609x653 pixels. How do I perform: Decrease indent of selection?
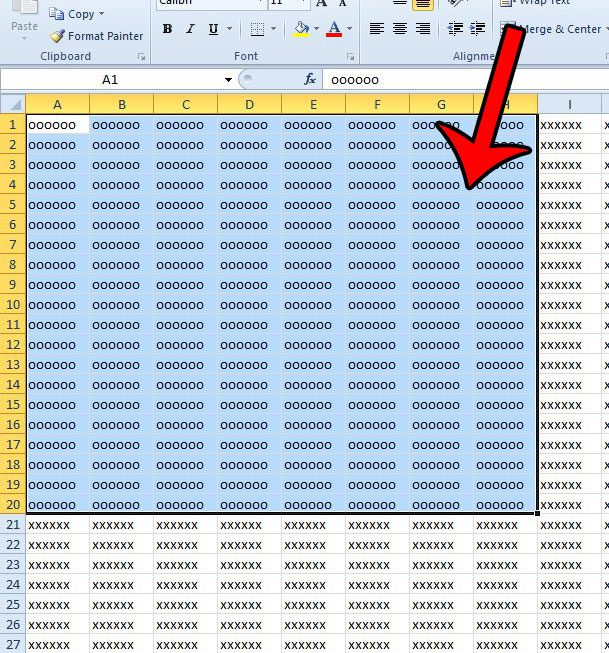(455, 28)
